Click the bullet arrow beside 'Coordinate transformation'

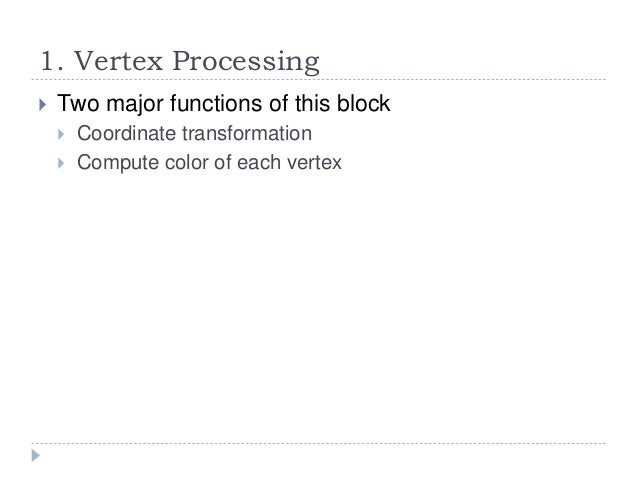click(x=61, y=134)
